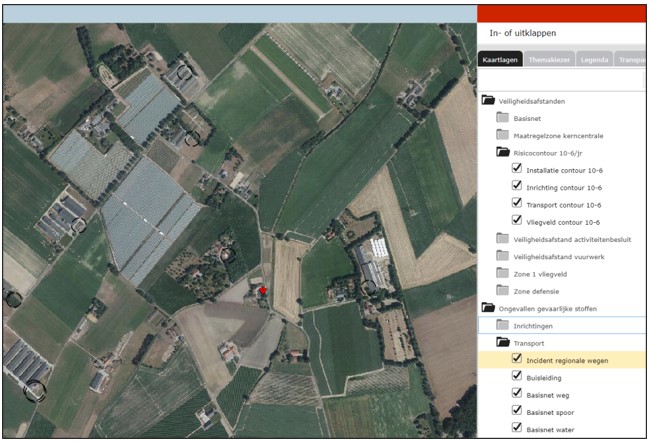Select Zone 1 vliegveld label
The height and width of the screenshot is (443, 651).
[x=540, y=274]
